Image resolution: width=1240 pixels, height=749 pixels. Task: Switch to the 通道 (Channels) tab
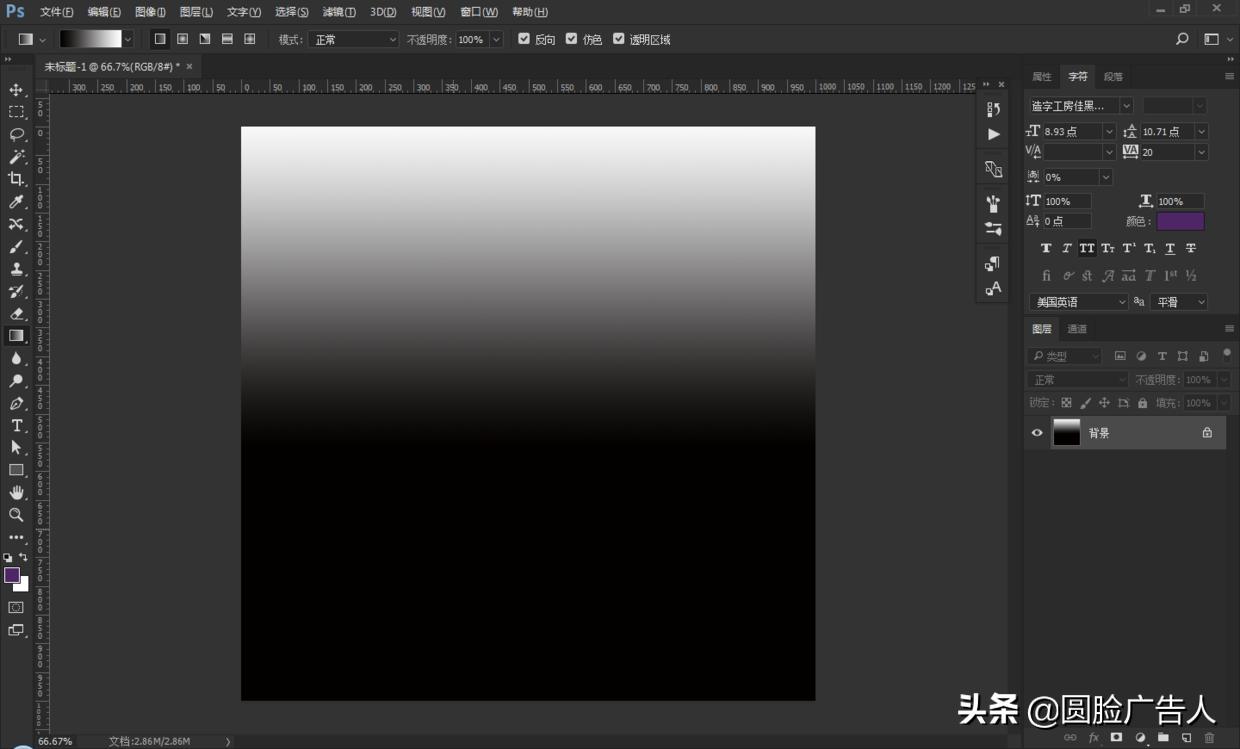1077,329
